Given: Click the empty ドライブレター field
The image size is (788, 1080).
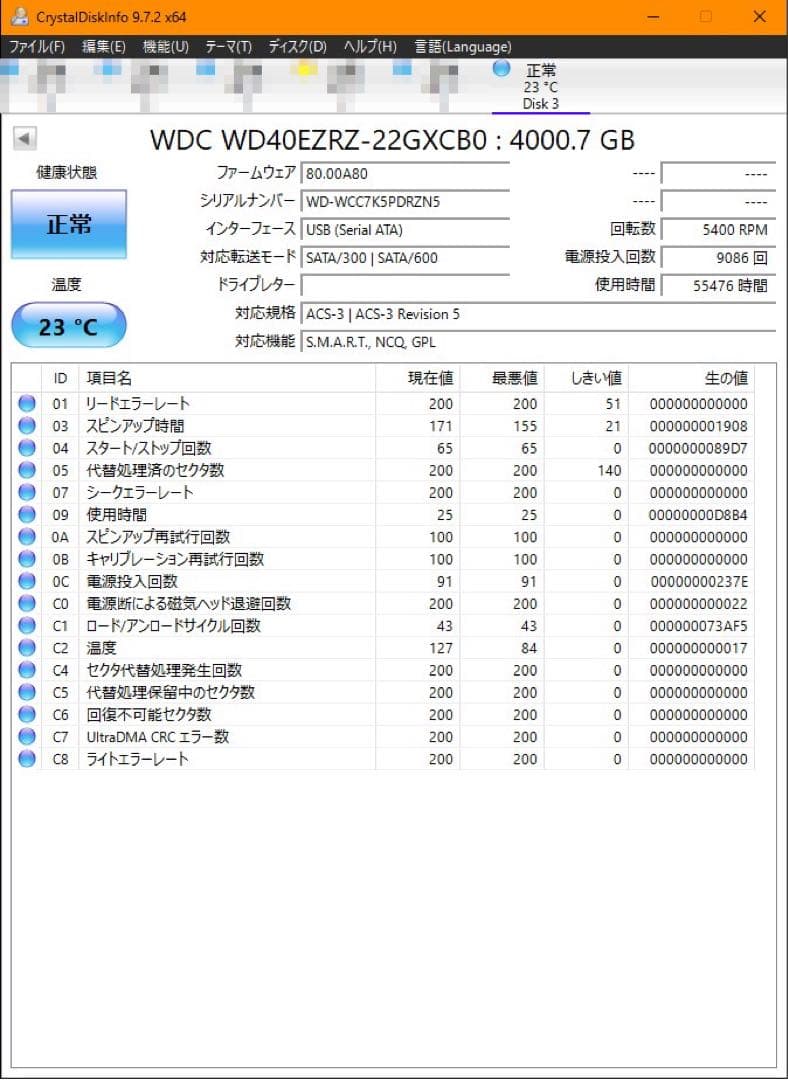Looking at the screenshot, I should [405, 285].
